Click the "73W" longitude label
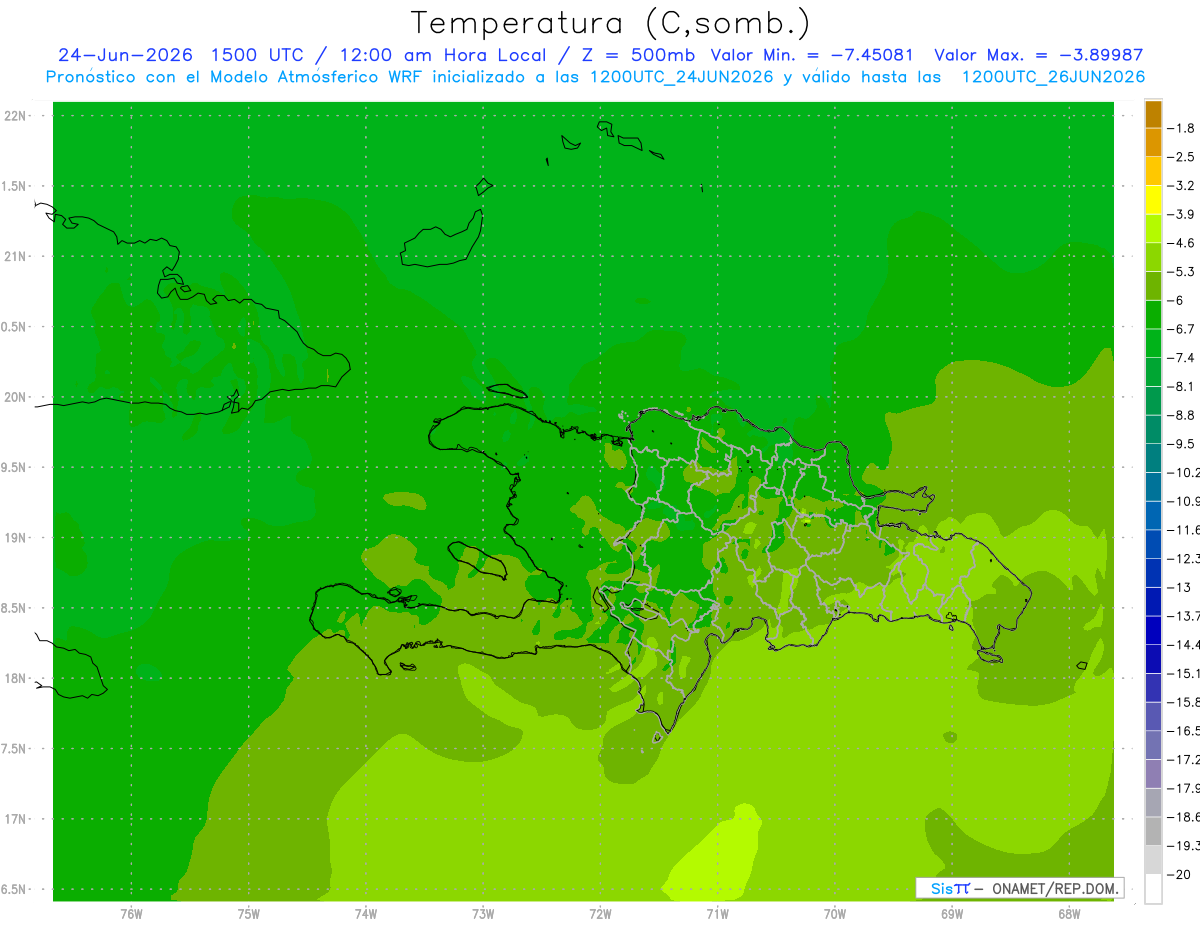 [483, 915]
